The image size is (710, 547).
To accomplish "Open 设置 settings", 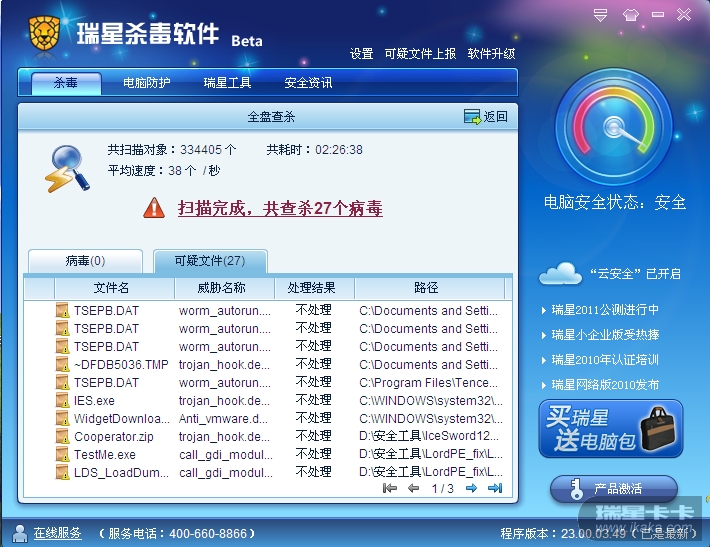I will click(x=361, y=54).
